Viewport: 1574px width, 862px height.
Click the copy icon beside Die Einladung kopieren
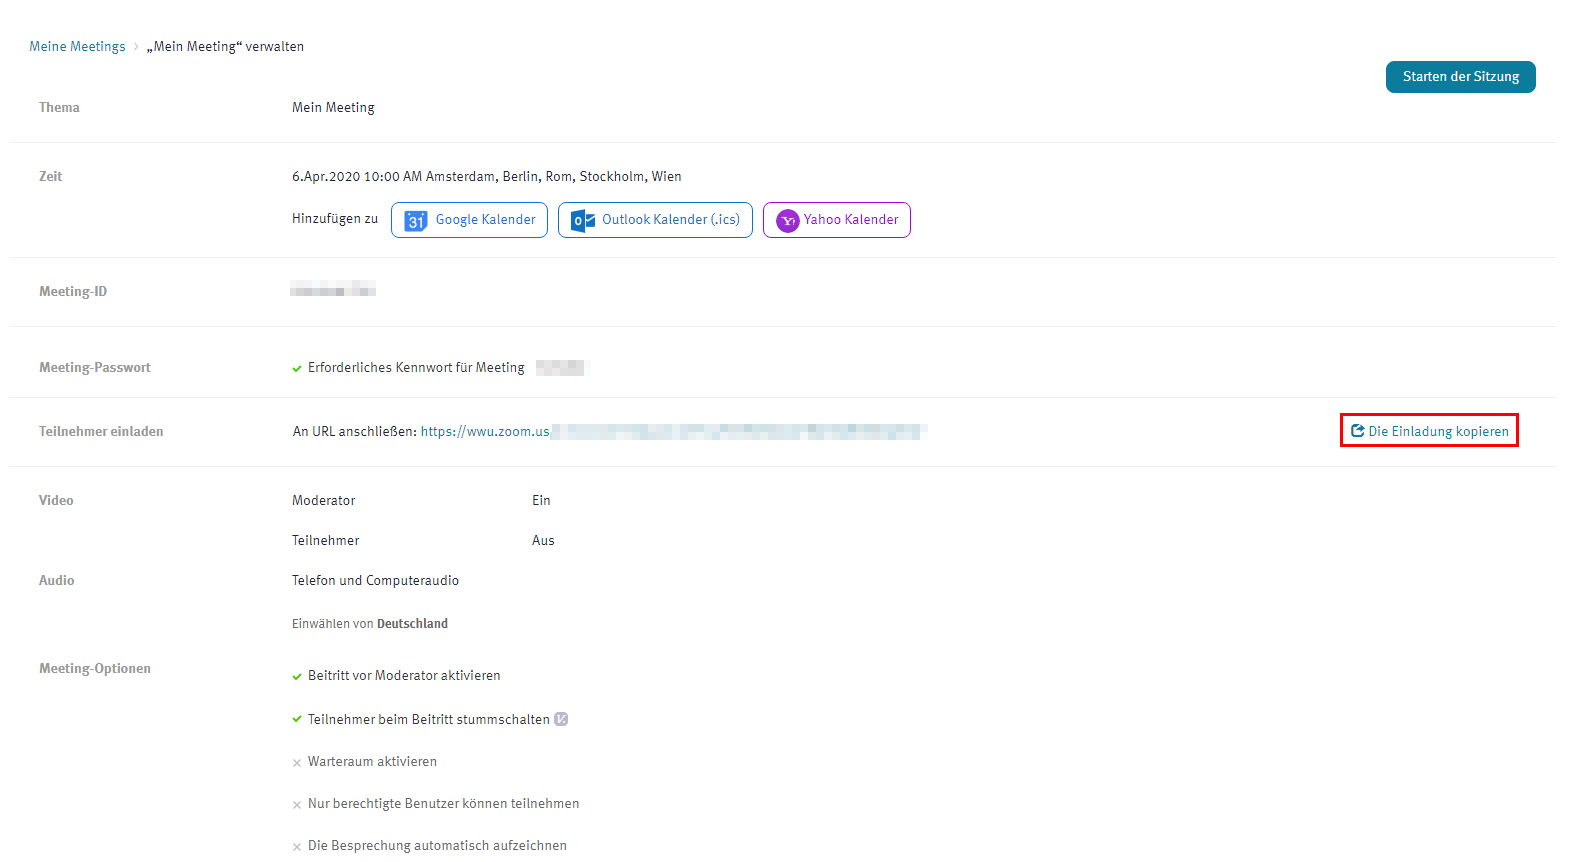[1358, 431]
